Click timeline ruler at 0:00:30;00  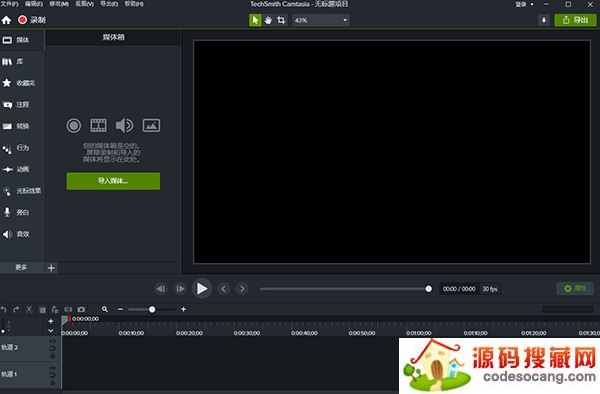pyautogui.click(x=247, y=333)
